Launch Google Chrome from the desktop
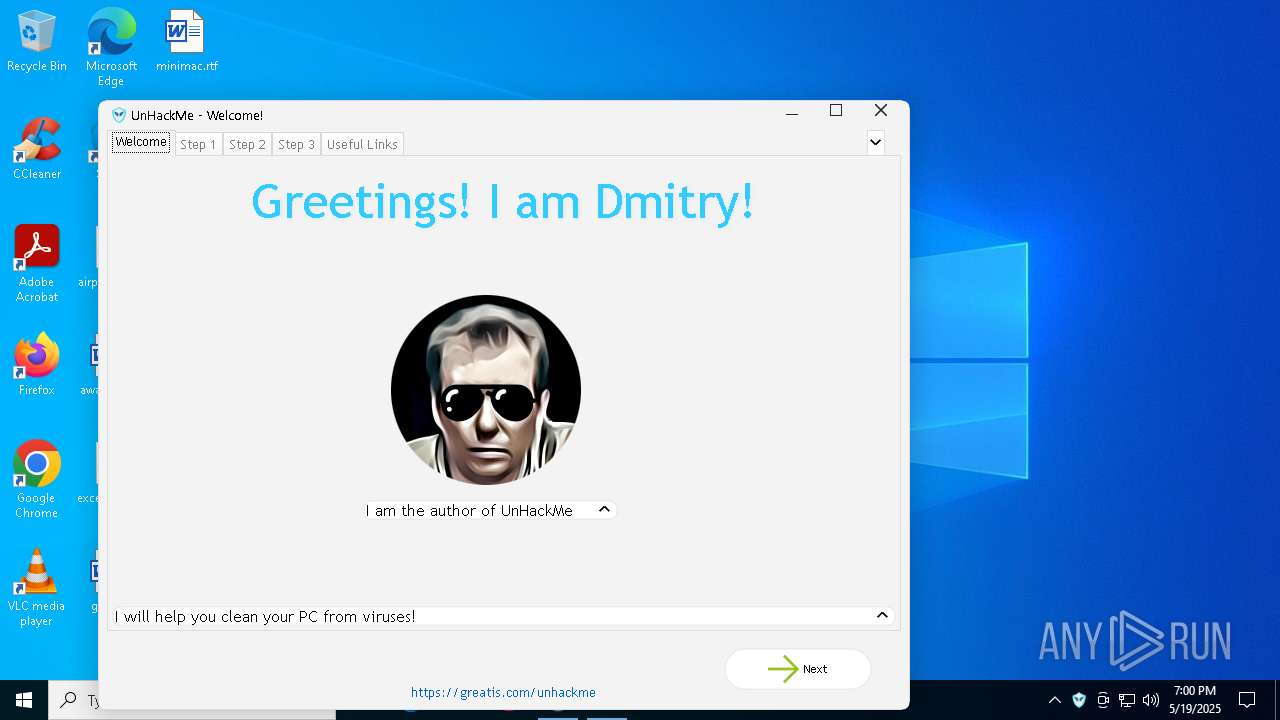Image resolution: width=1280 pixels, height=720 pixels. click(37, 480)
